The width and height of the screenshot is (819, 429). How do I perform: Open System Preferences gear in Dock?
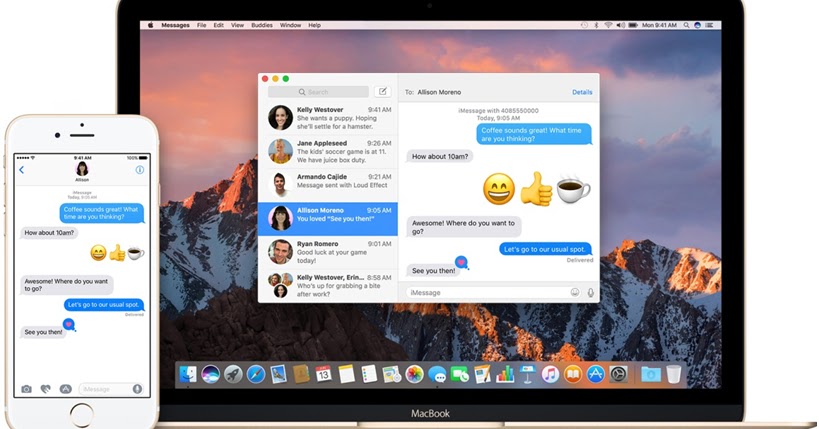coord(618,374)
